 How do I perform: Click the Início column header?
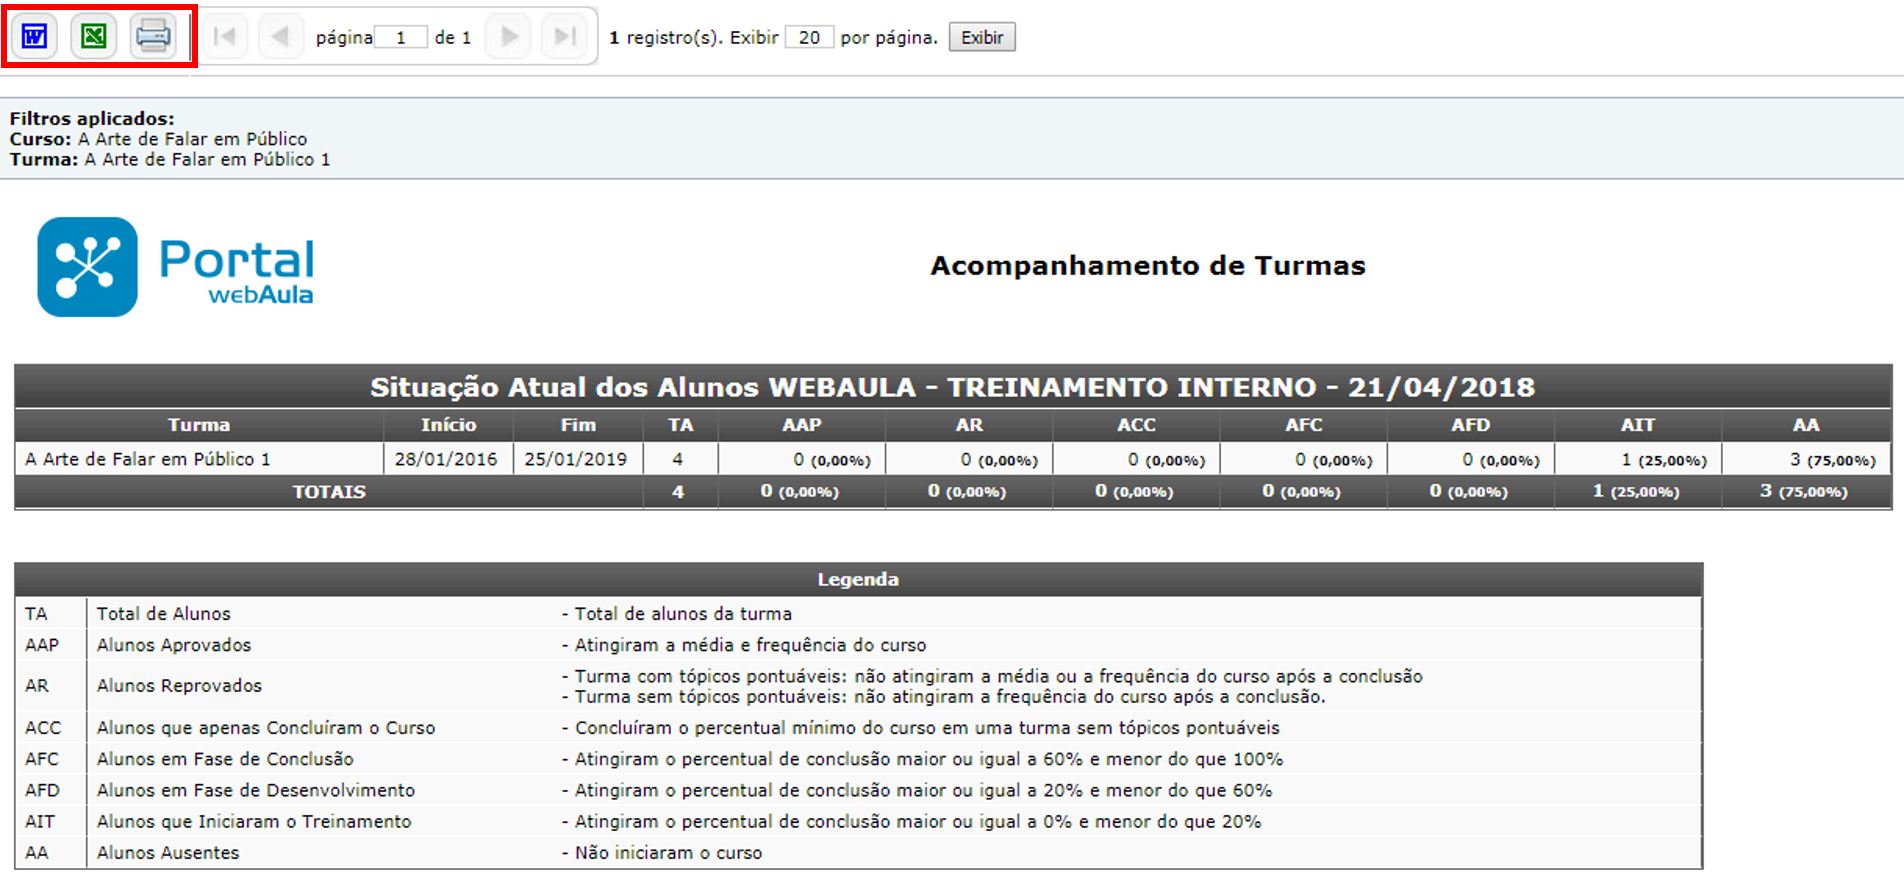(448, 425)
